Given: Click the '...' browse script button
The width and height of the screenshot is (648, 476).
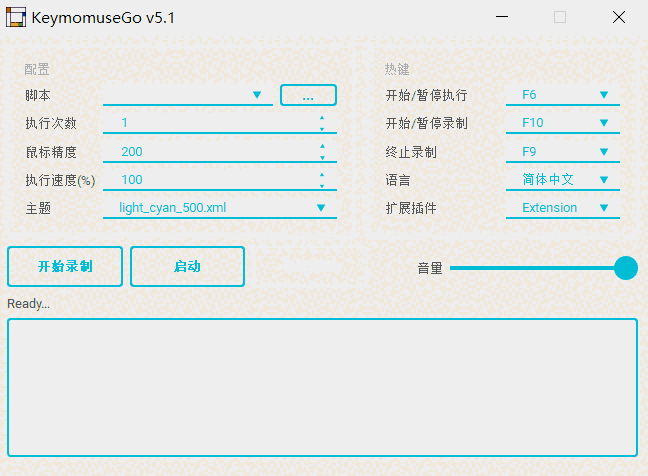Looking at the screenshot, I should coord(308,95).
